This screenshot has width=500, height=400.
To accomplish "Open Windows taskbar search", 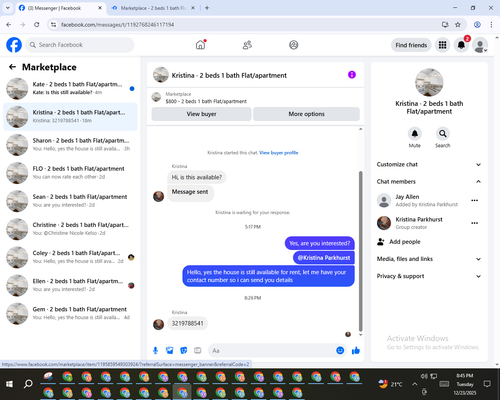I will point(28,384).
